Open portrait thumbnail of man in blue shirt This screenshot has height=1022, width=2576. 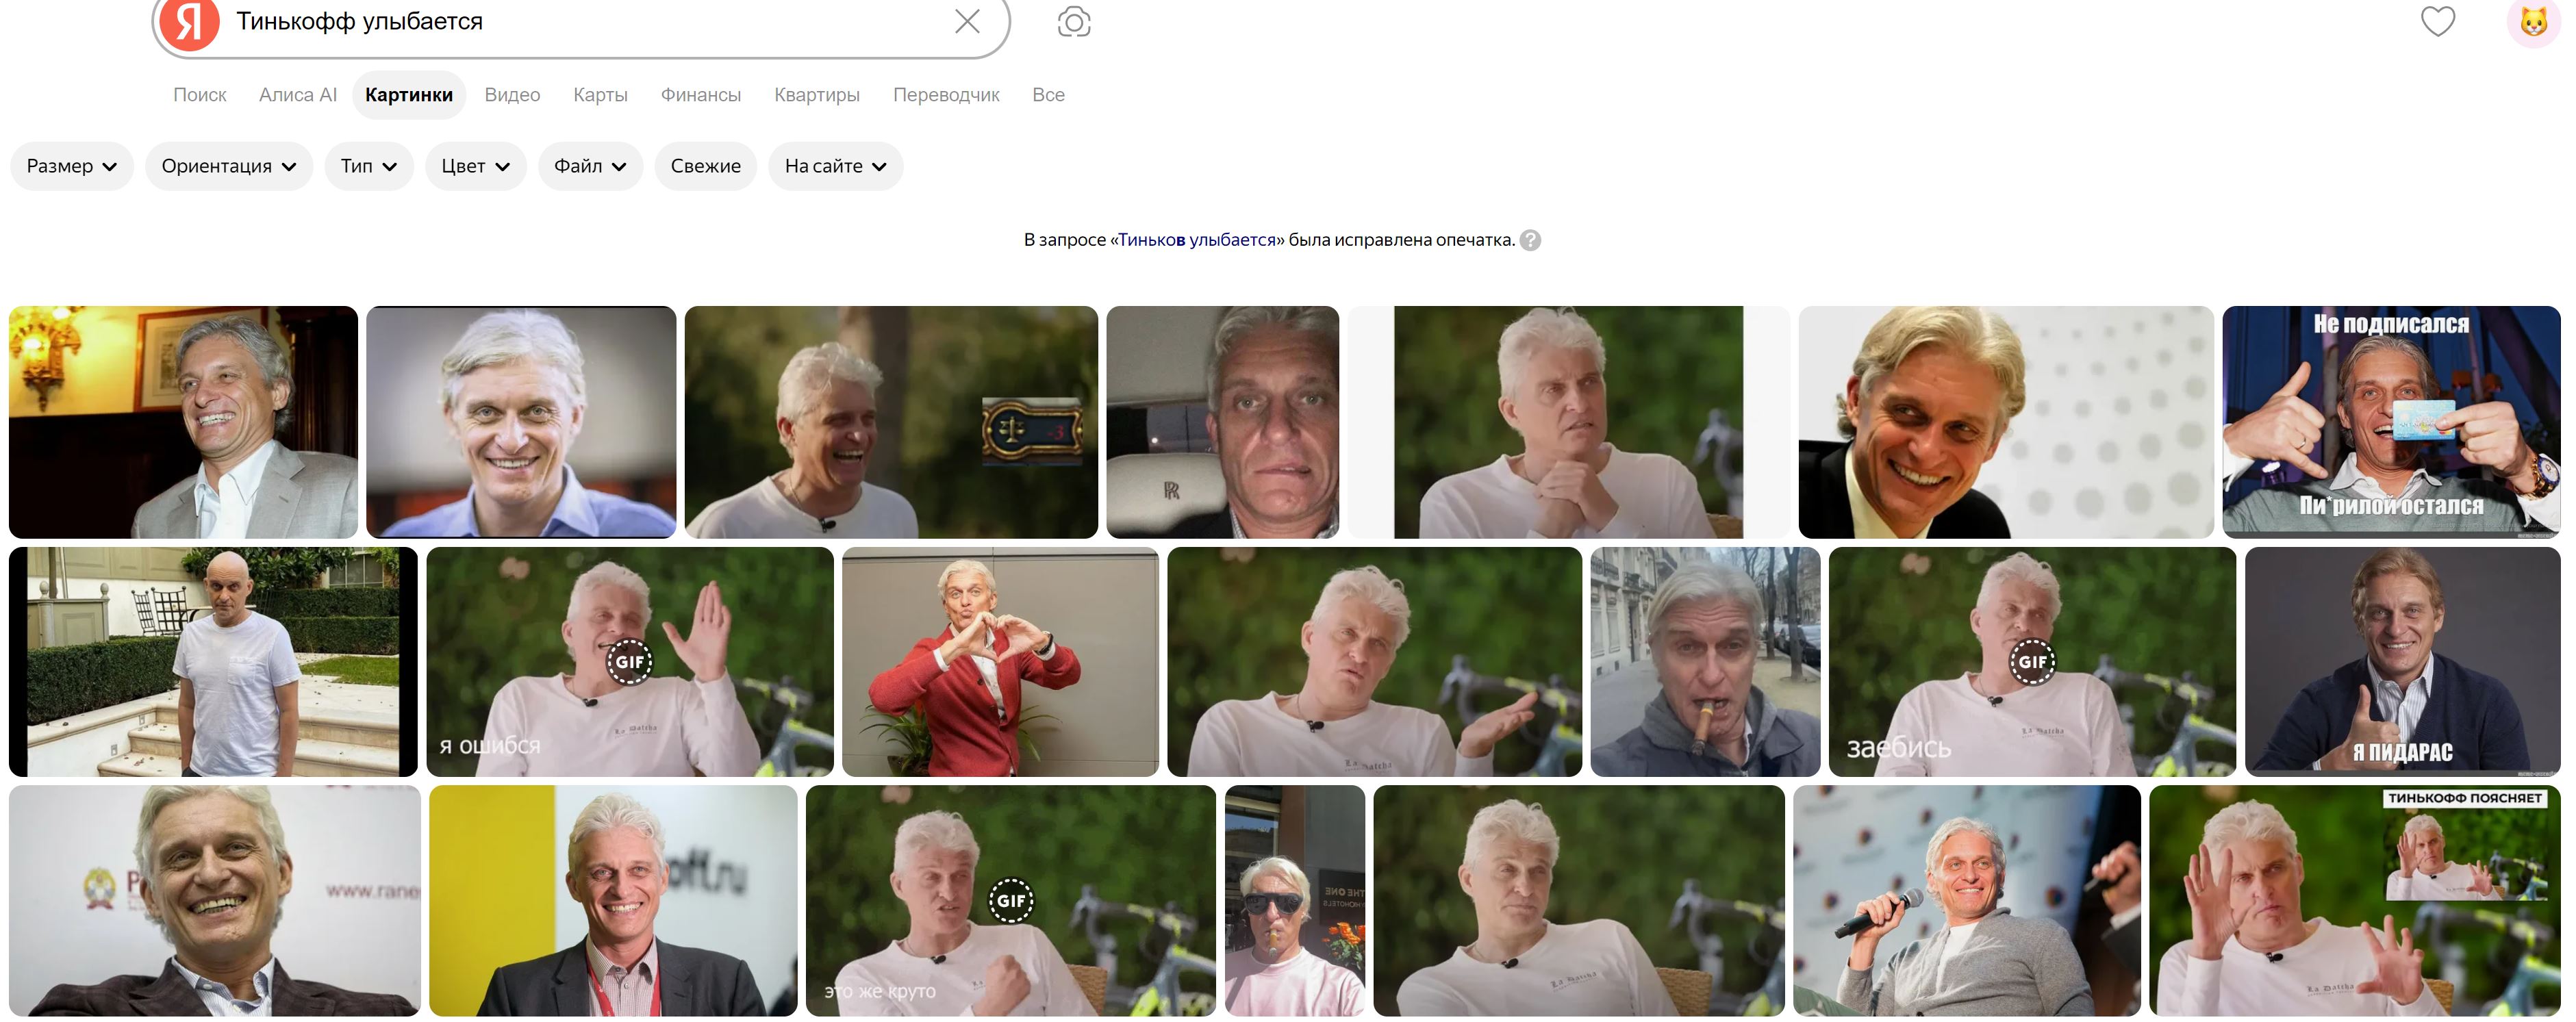click(521, 422)
